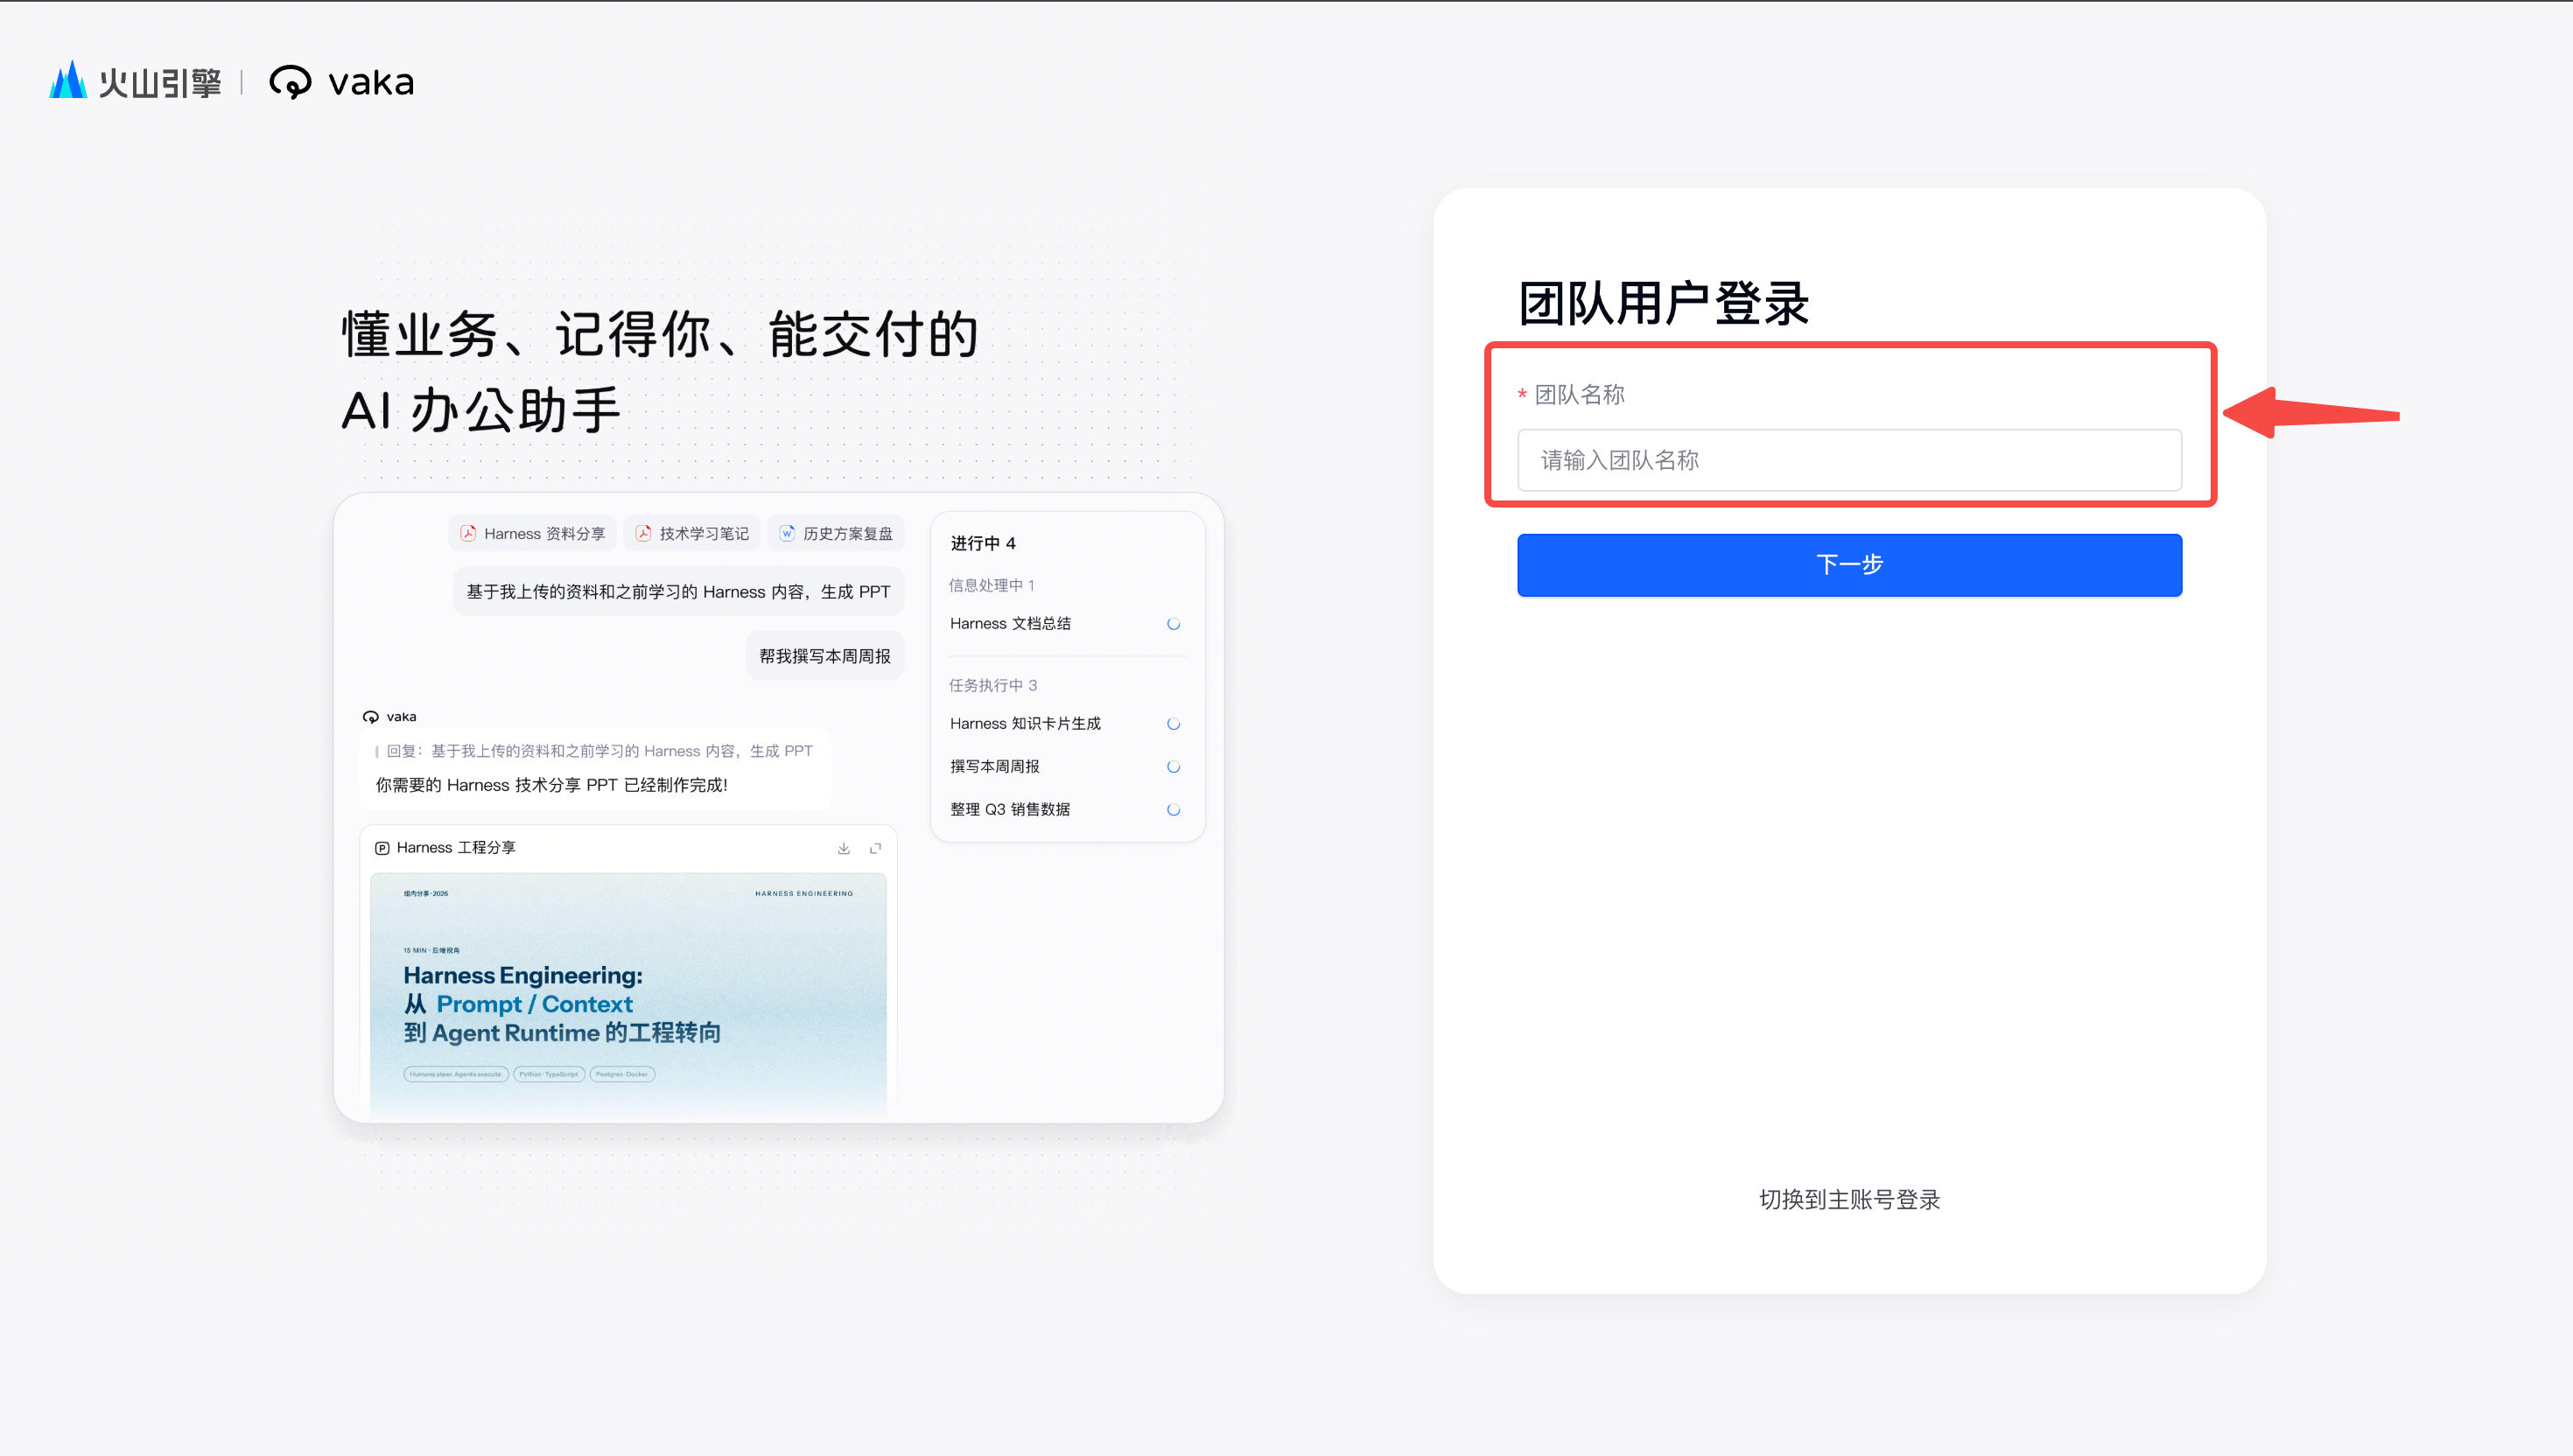Click the 整理 Q3 销售数据 task spinner
This screenshot has height=1456, width=2573.
click(x=1174, y=810)
